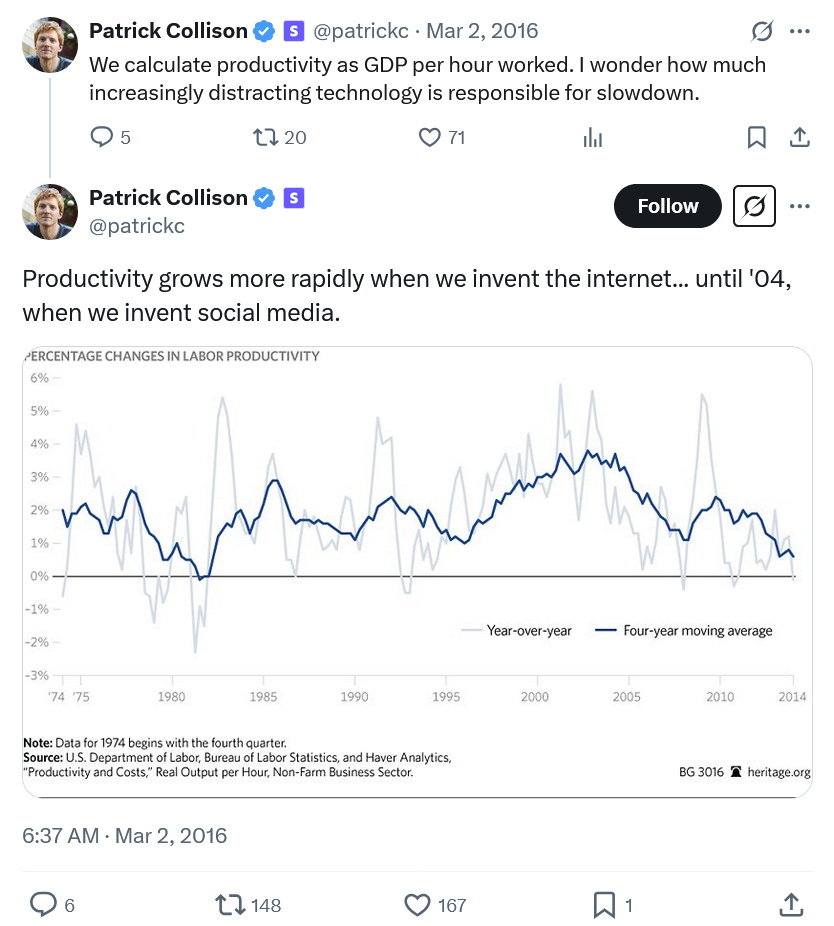Screen dimensions: 834x926
Task: Click Grok icon button beside Follow
Action: point(755,206)
